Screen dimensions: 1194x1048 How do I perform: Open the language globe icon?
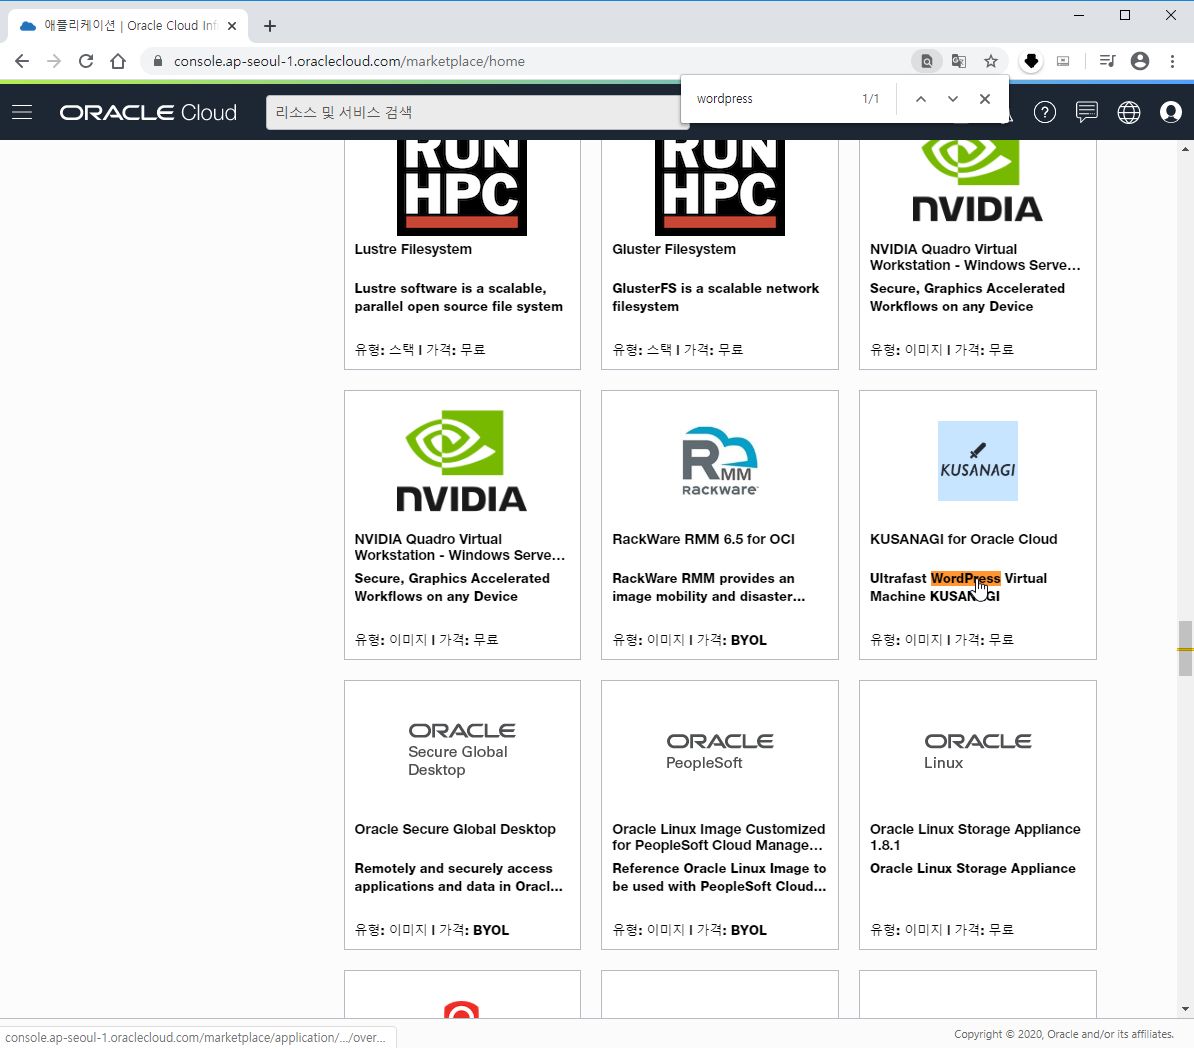coord(1129,113)
